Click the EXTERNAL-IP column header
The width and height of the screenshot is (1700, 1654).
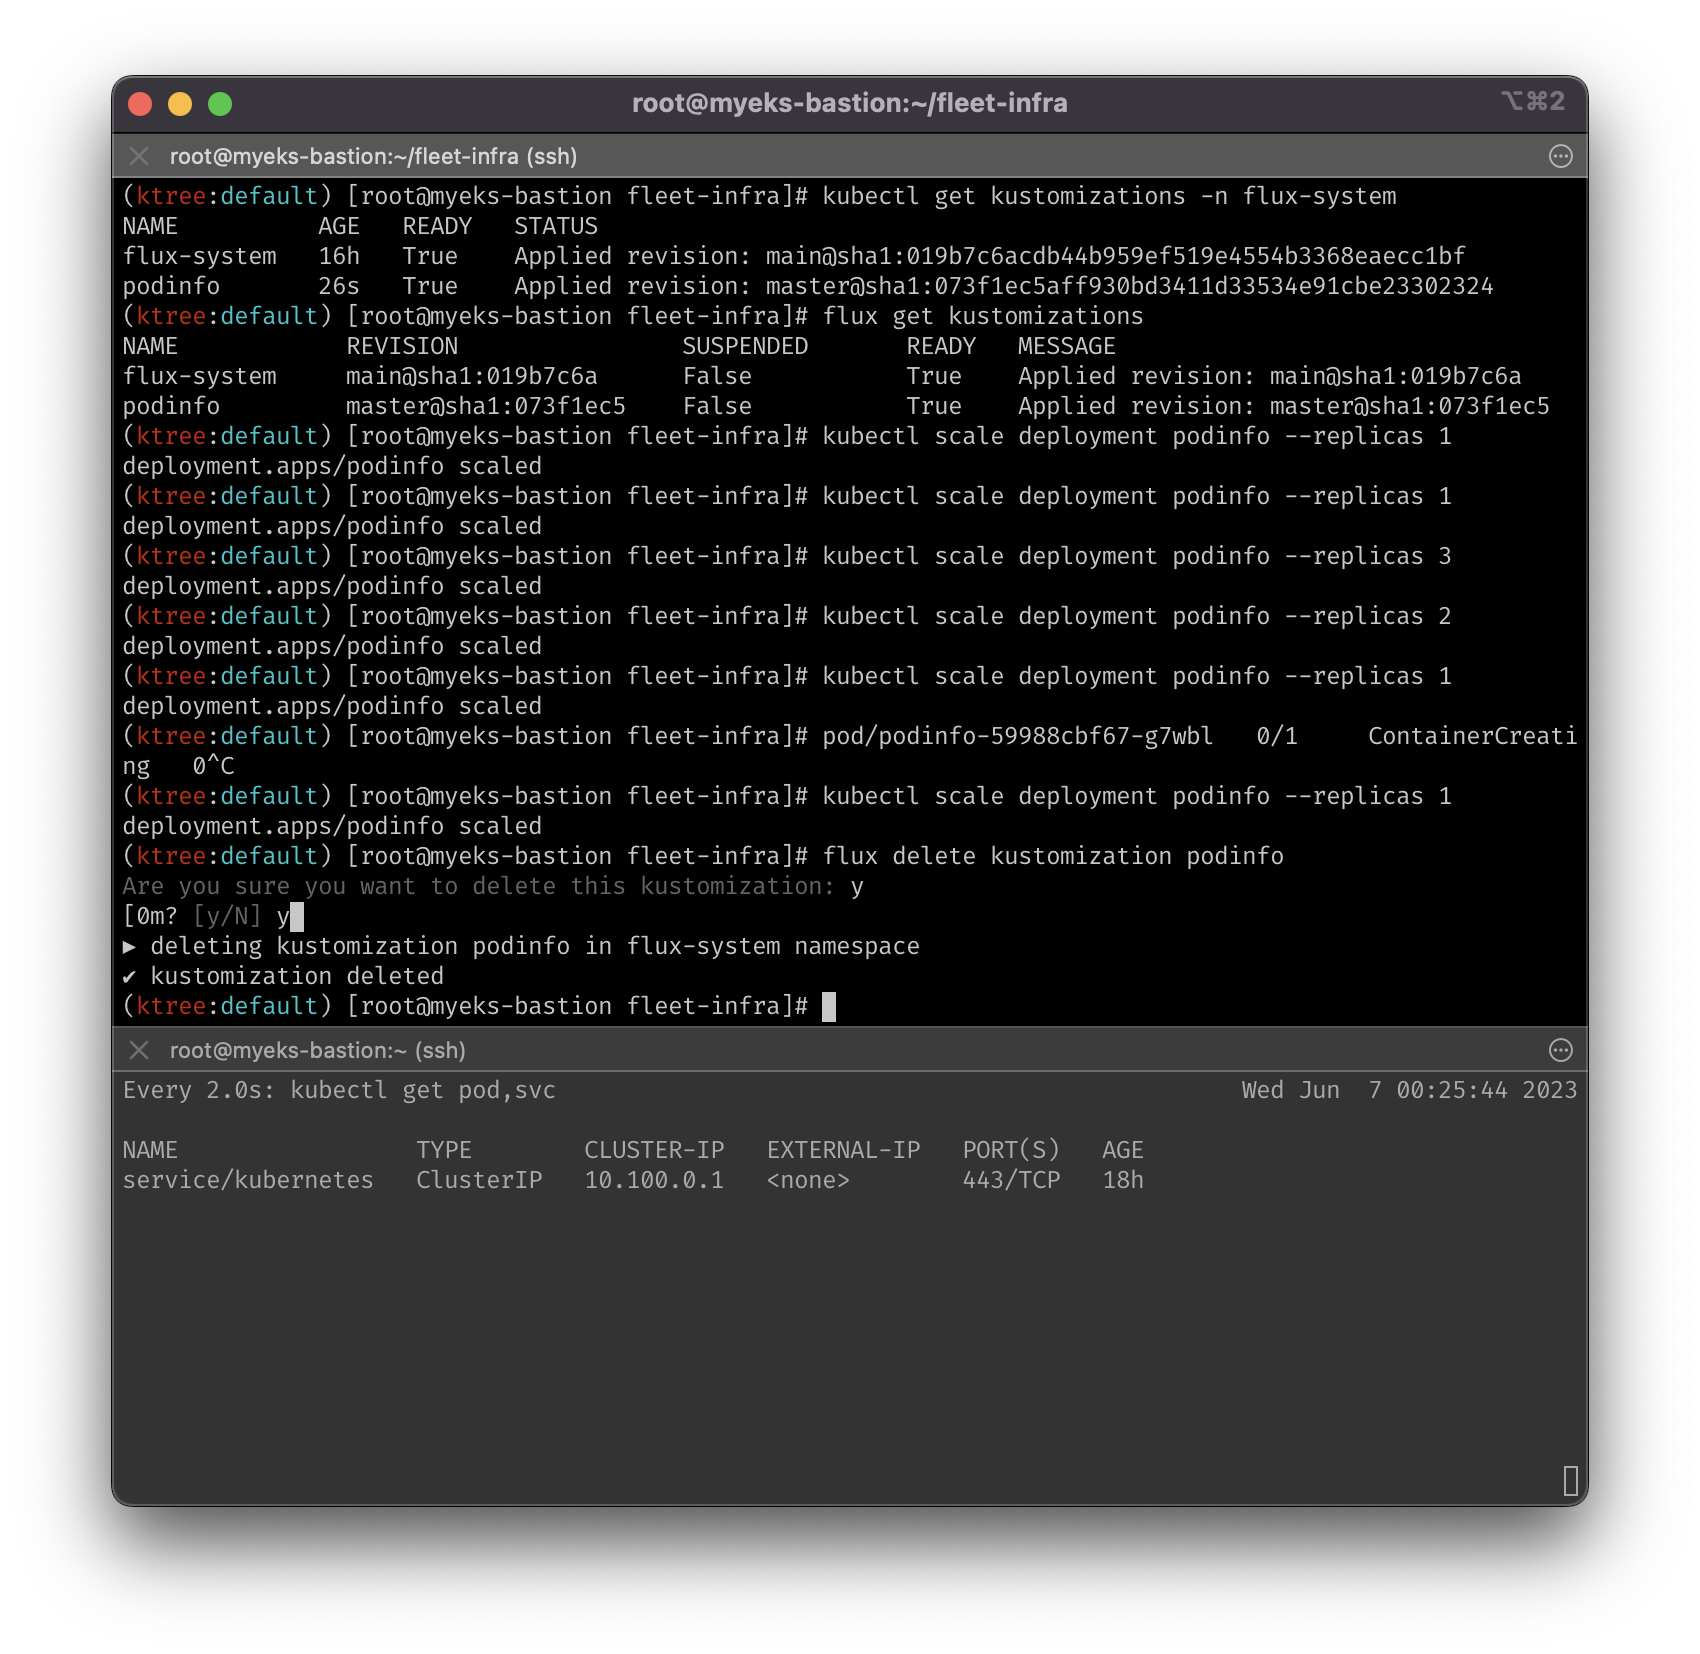[843, 1150]
